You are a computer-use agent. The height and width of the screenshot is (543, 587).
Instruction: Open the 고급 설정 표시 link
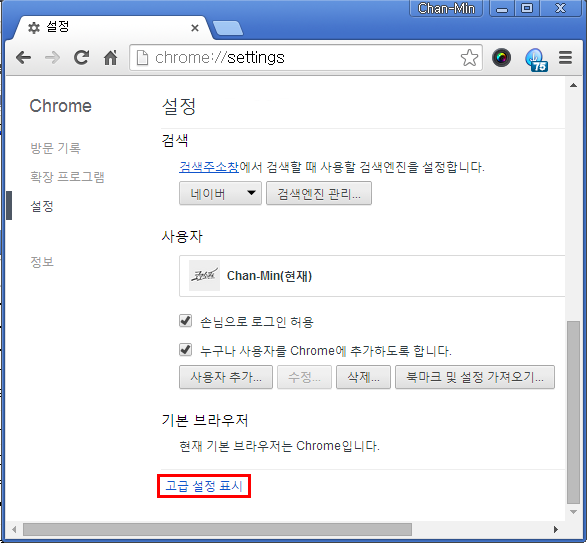coord(204,486)
